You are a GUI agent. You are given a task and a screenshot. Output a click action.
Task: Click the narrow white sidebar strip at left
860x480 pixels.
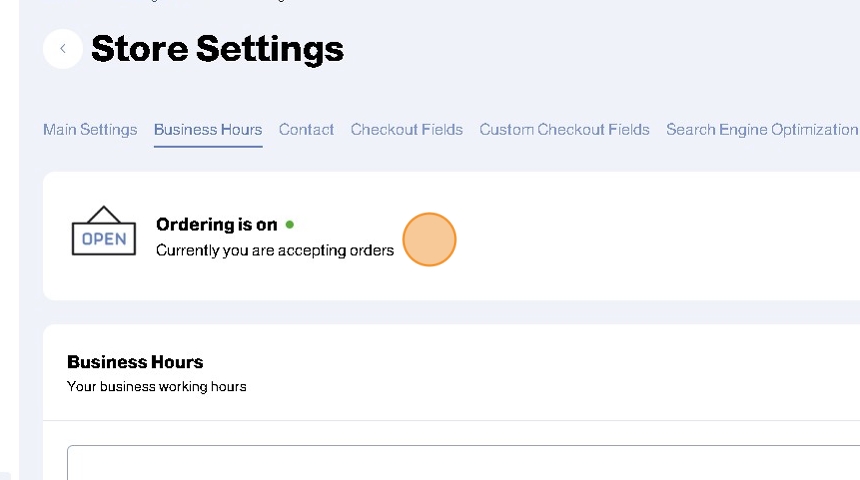[x=9, y=240]
